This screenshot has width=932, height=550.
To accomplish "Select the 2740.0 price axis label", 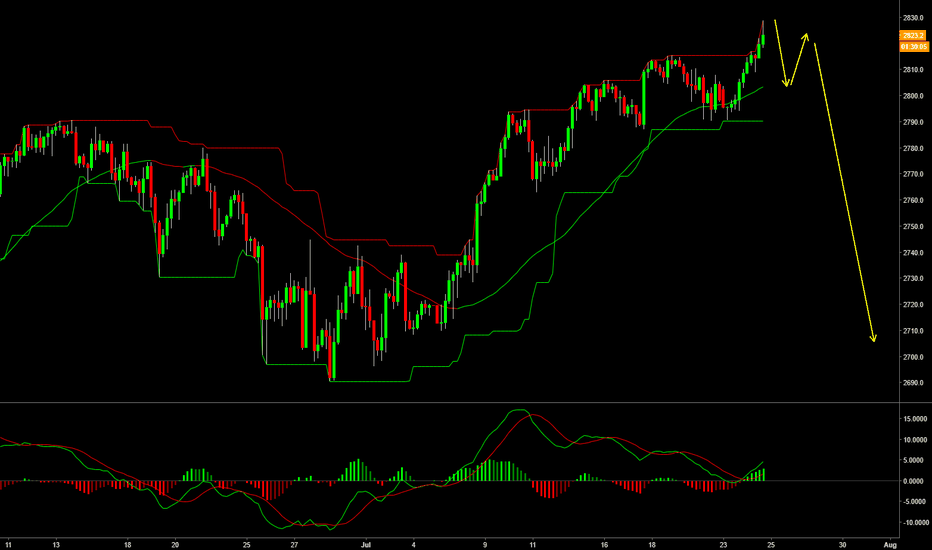I will 913,253.
